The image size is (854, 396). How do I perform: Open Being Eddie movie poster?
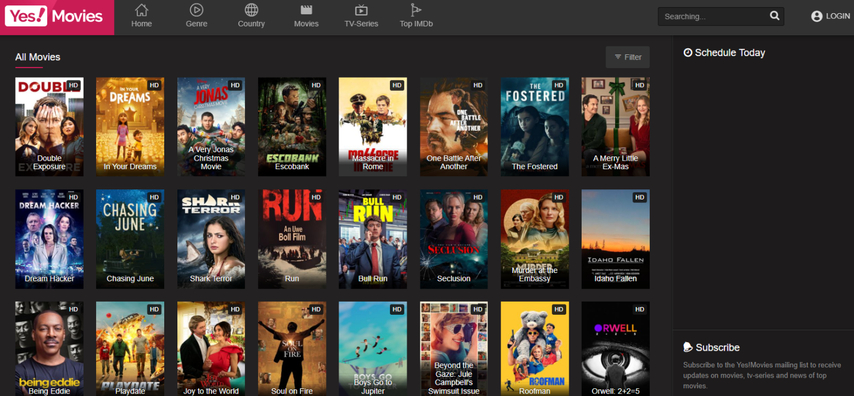[x=49, y=349]
